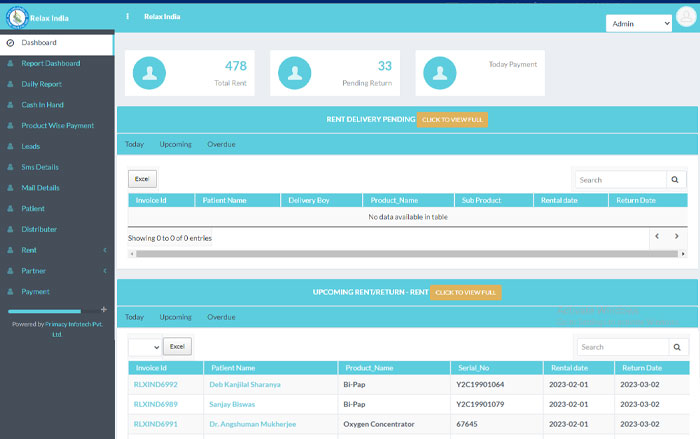Click the search magnifier in Rent Delivery Pending
The image size is (700, 439).
675,180
